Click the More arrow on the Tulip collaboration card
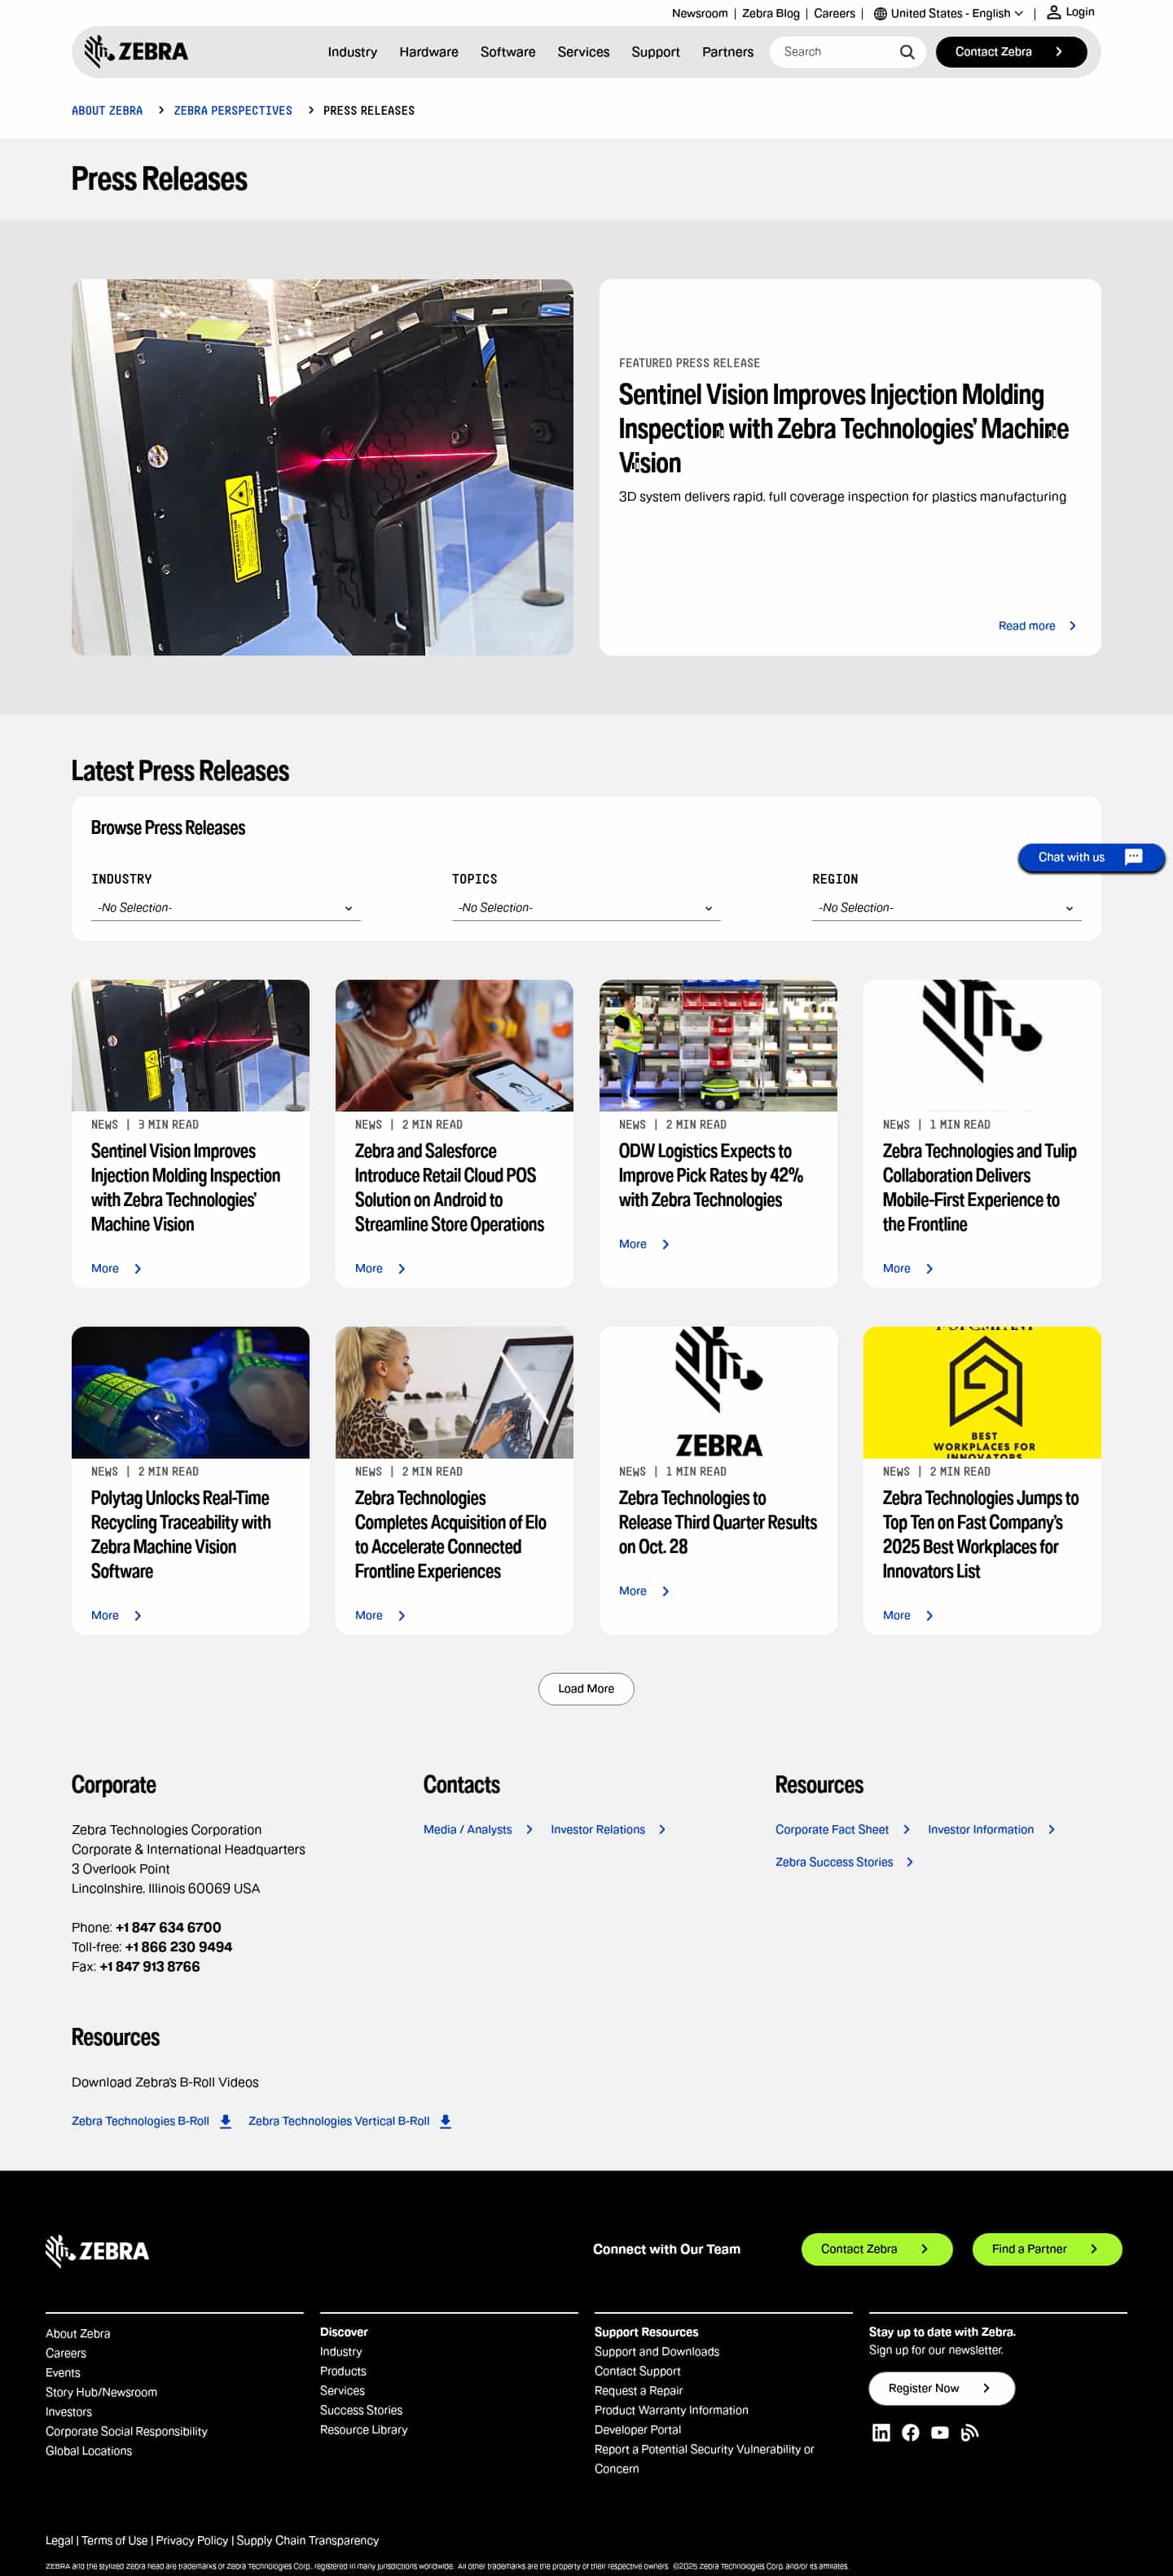This screenshot has width=1173, height=2576. click(930, 1268)
